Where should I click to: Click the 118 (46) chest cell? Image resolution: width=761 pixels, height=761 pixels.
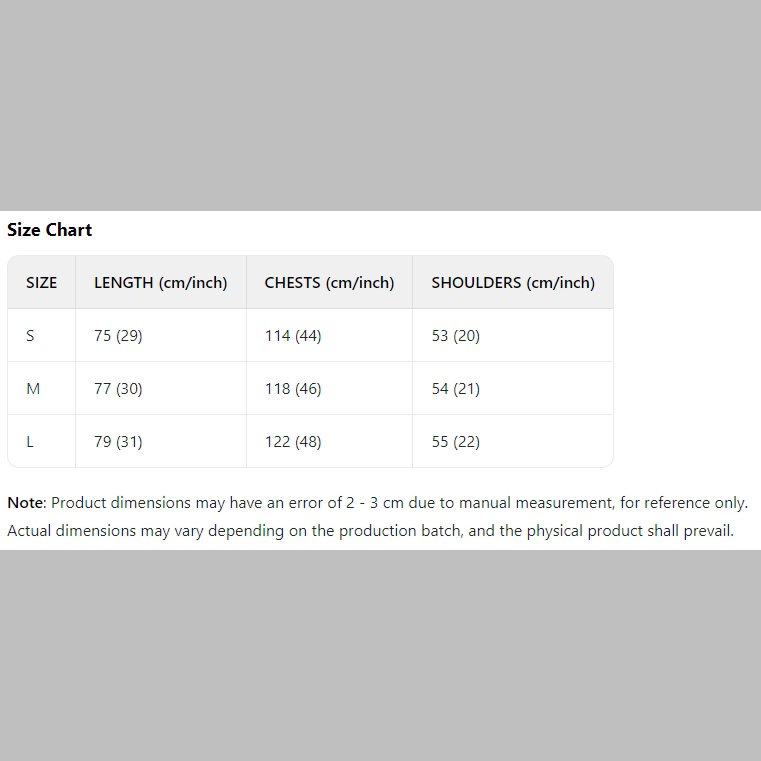point(293,389)
